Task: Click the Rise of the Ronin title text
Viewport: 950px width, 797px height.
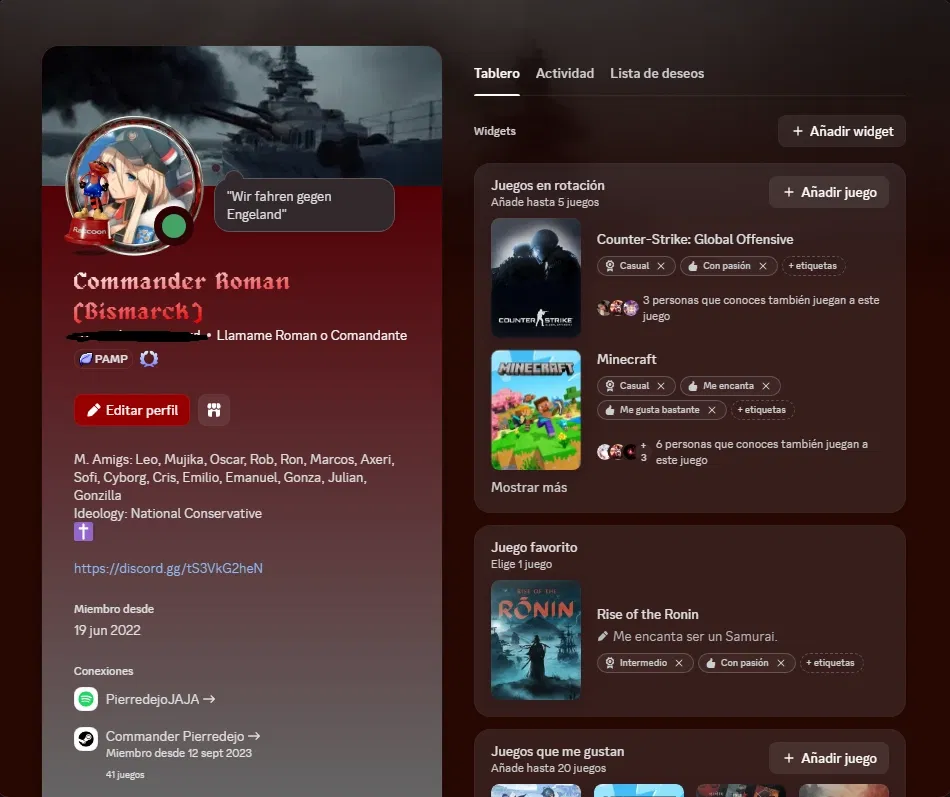Action: (x=648, y=615)
